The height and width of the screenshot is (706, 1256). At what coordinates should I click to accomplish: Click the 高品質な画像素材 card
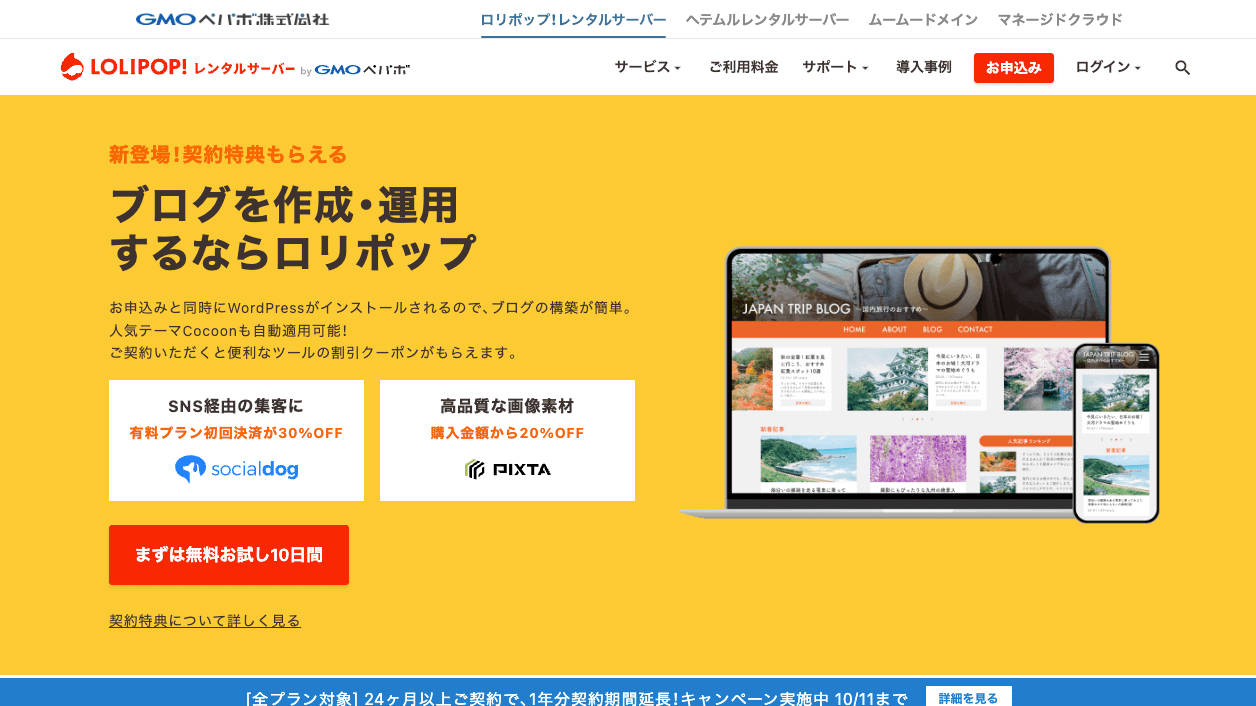click(x=507, y=440)
